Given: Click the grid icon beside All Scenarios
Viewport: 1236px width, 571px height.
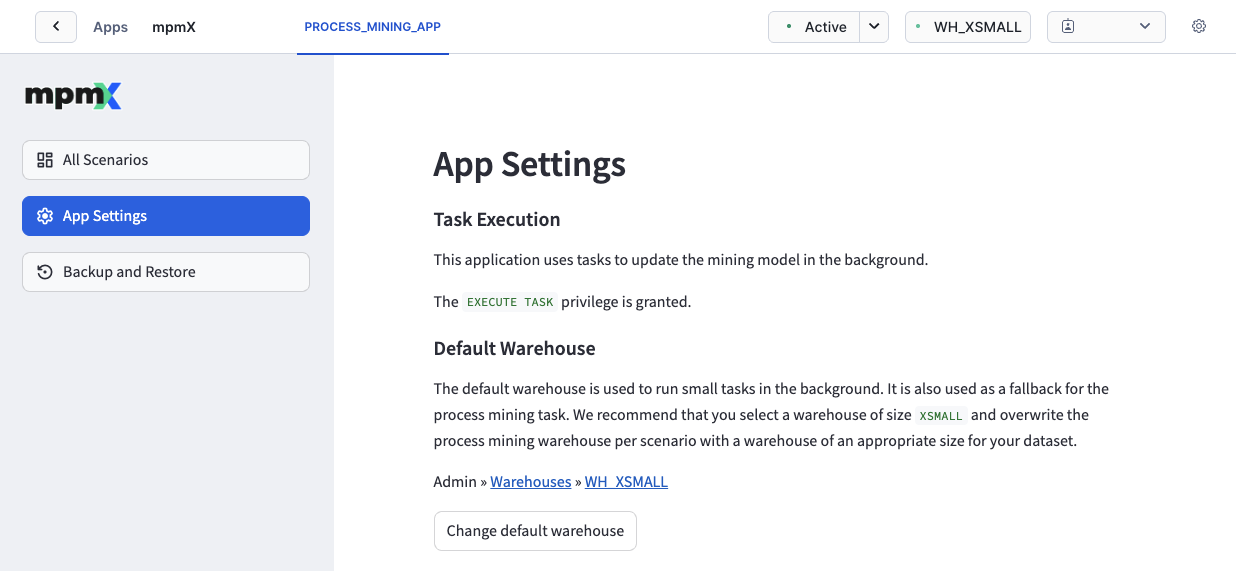Looking at the screenshot, I should click(45, 160).
